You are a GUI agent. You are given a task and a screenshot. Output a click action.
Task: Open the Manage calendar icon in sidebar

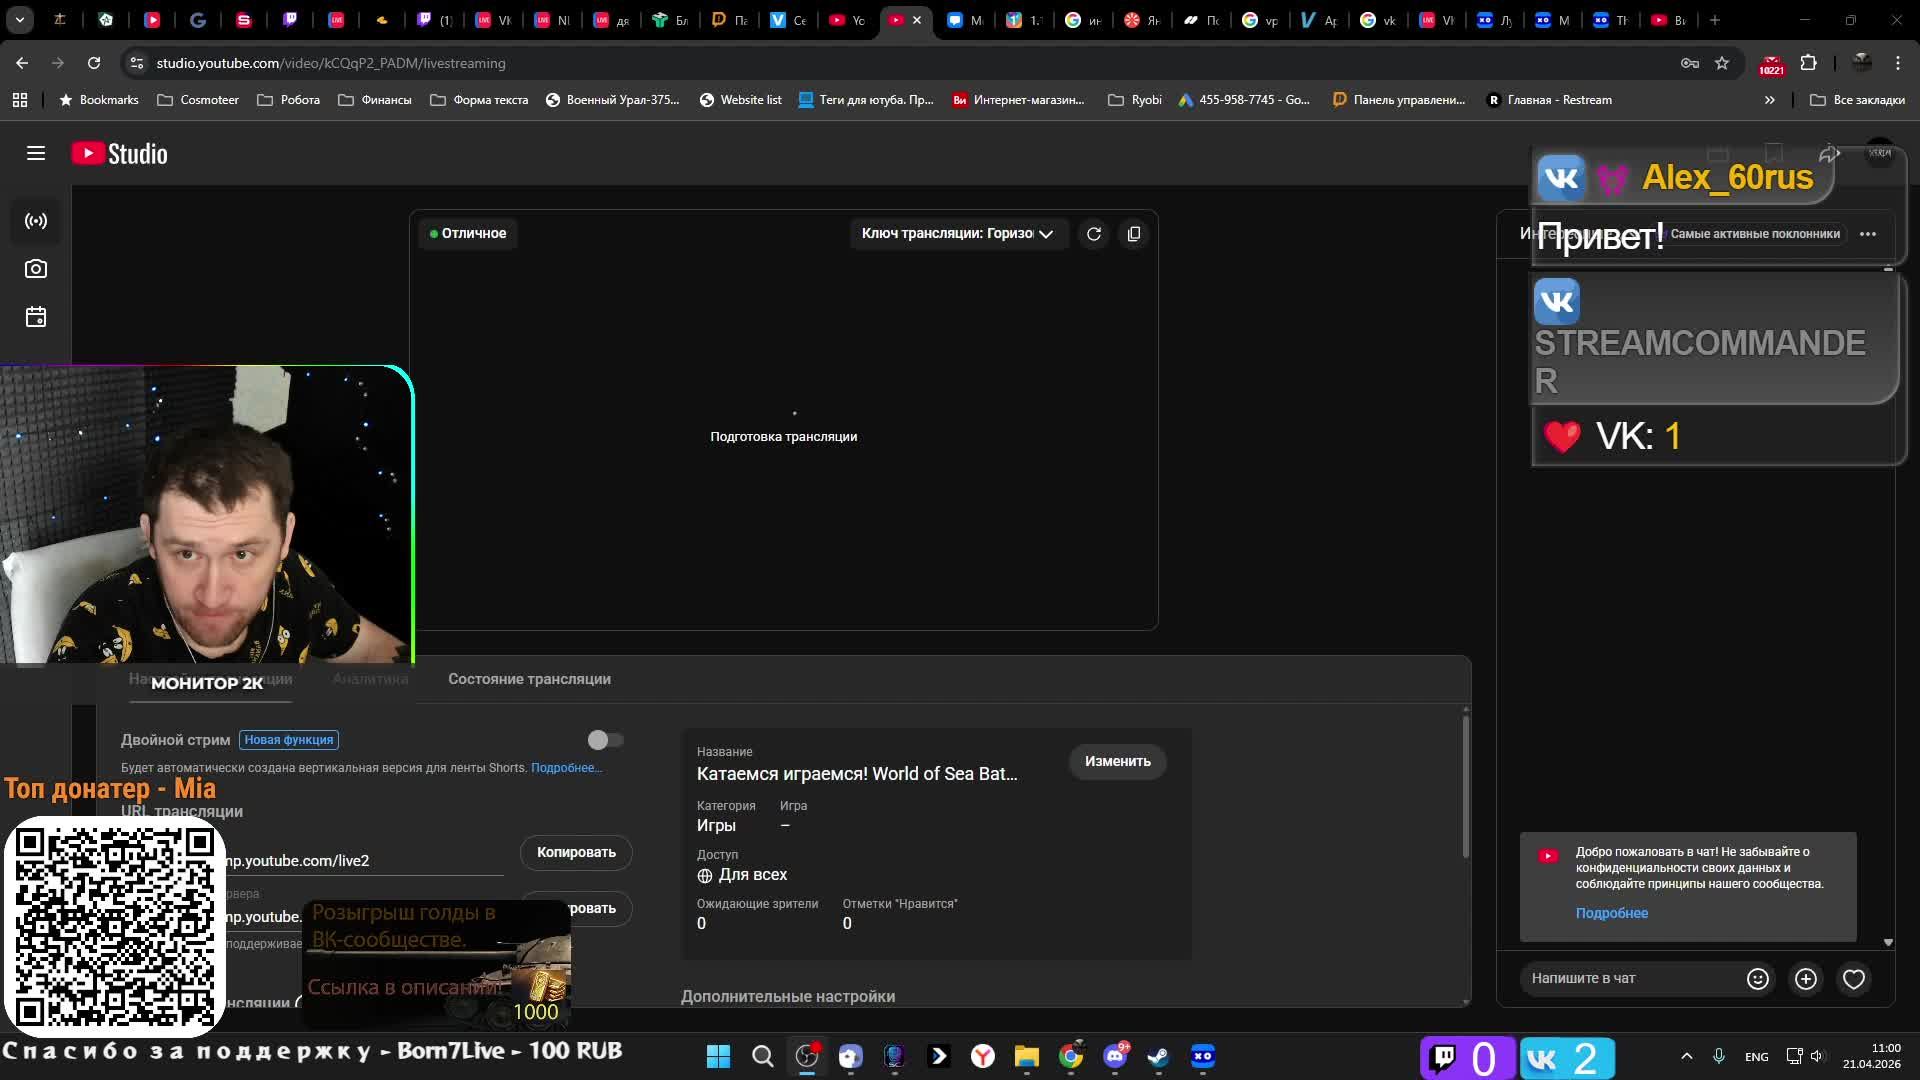pyautogui.click(x=36, y=317)
